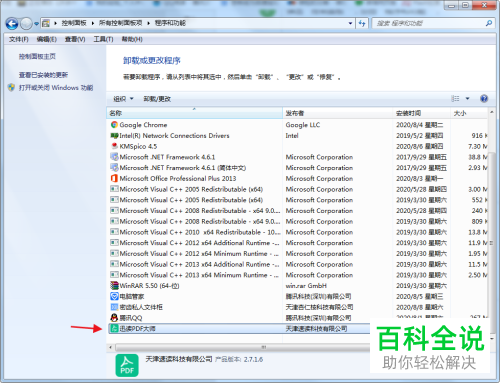Click the vertical scrollbar up arrow

(491, 112)
